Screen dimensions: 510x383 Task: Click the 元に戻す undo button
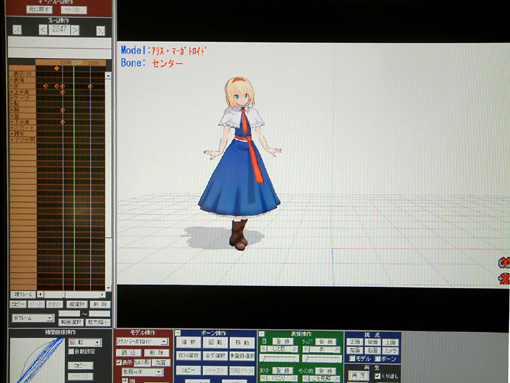[x=39, y=10]
